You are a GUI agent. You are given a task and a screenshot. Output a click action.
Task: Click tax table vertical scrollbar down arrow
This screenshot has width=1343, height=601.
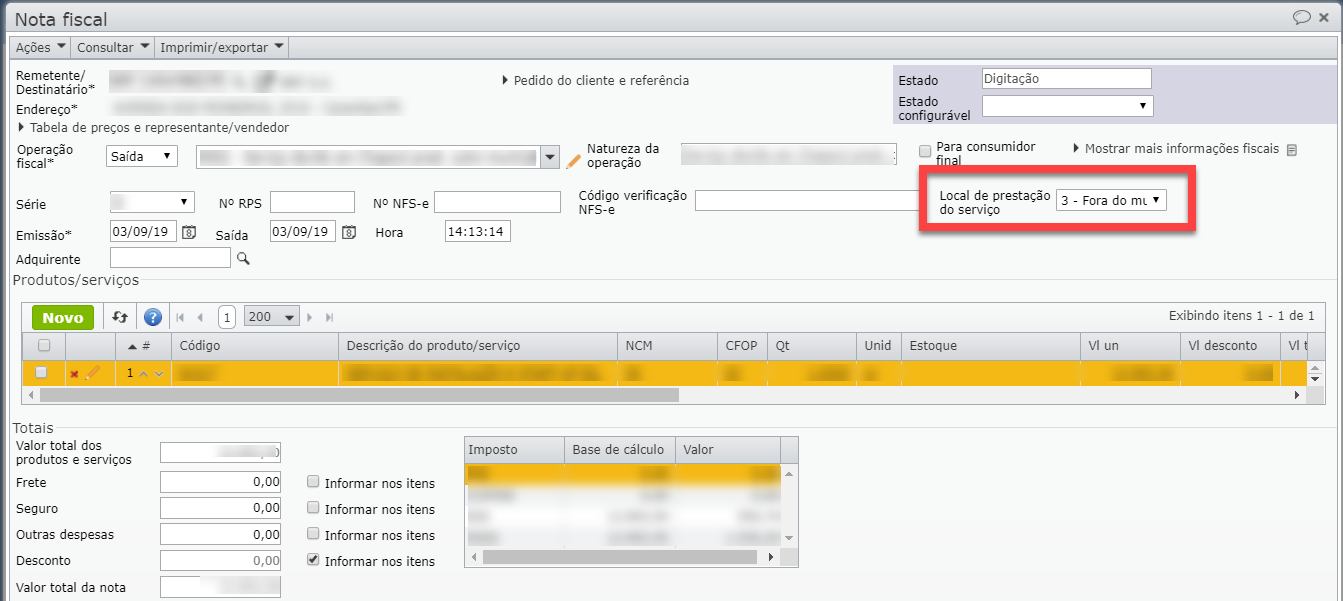point(789,538)
